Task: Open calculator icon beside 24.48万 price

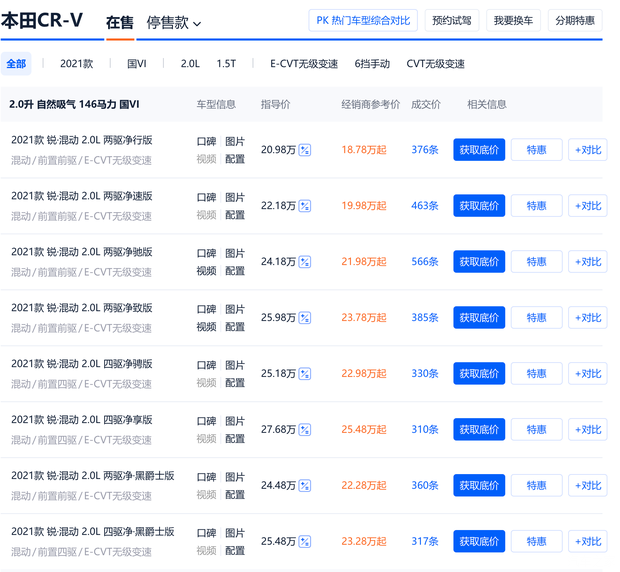Action: [x=305, y=486]
